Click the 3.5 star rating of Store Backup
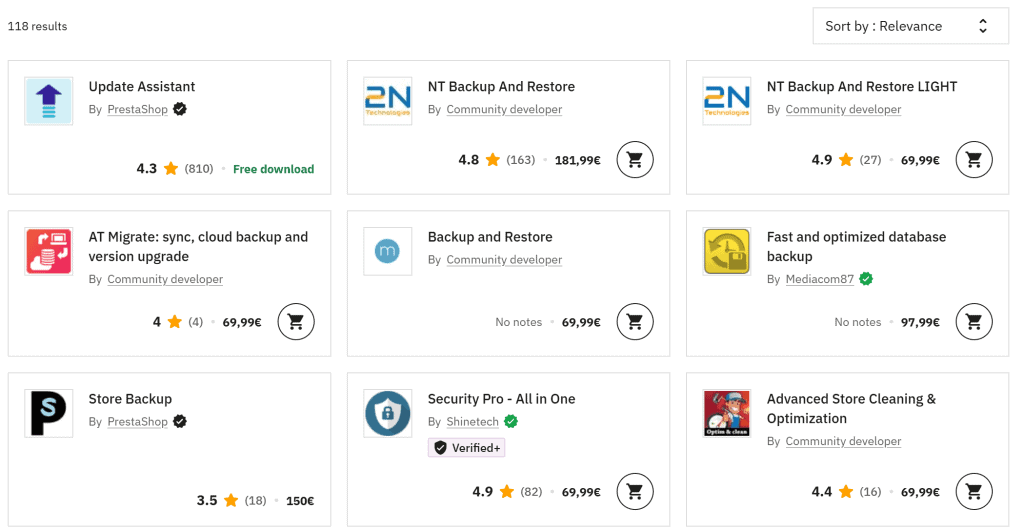The height and width of the screenshot is (531, 1024). 217,500
